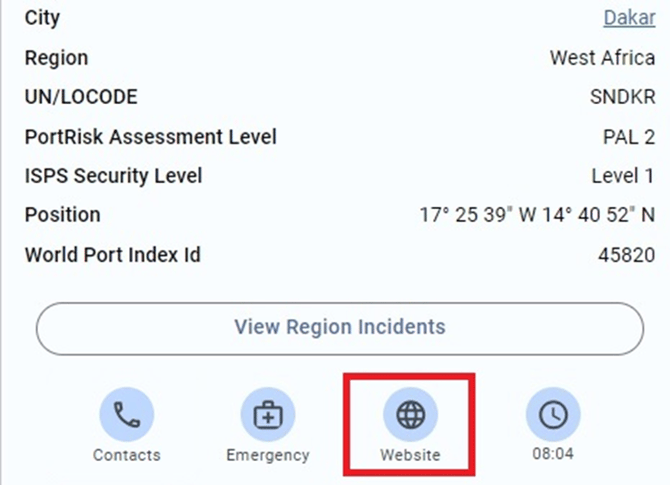
Task: Click the Region field label
Action: click(x=56, y=57)
